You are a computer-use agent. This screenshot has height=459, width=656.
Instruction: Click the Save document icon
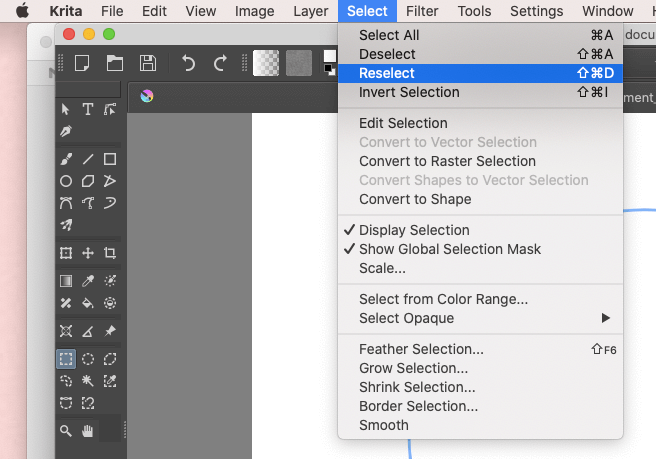click(148, 63)
